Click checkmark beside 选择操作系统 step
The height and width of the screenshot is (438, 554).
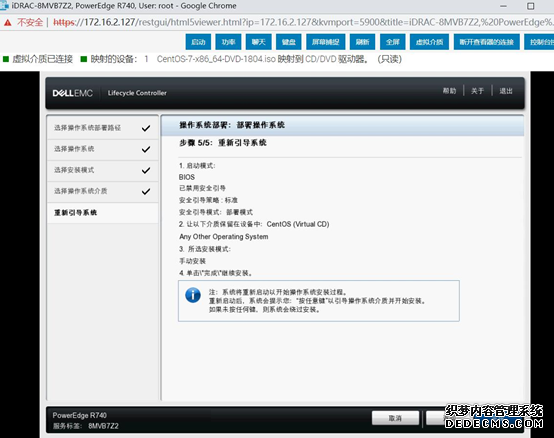pyautogui.click(x=146, y=149)
